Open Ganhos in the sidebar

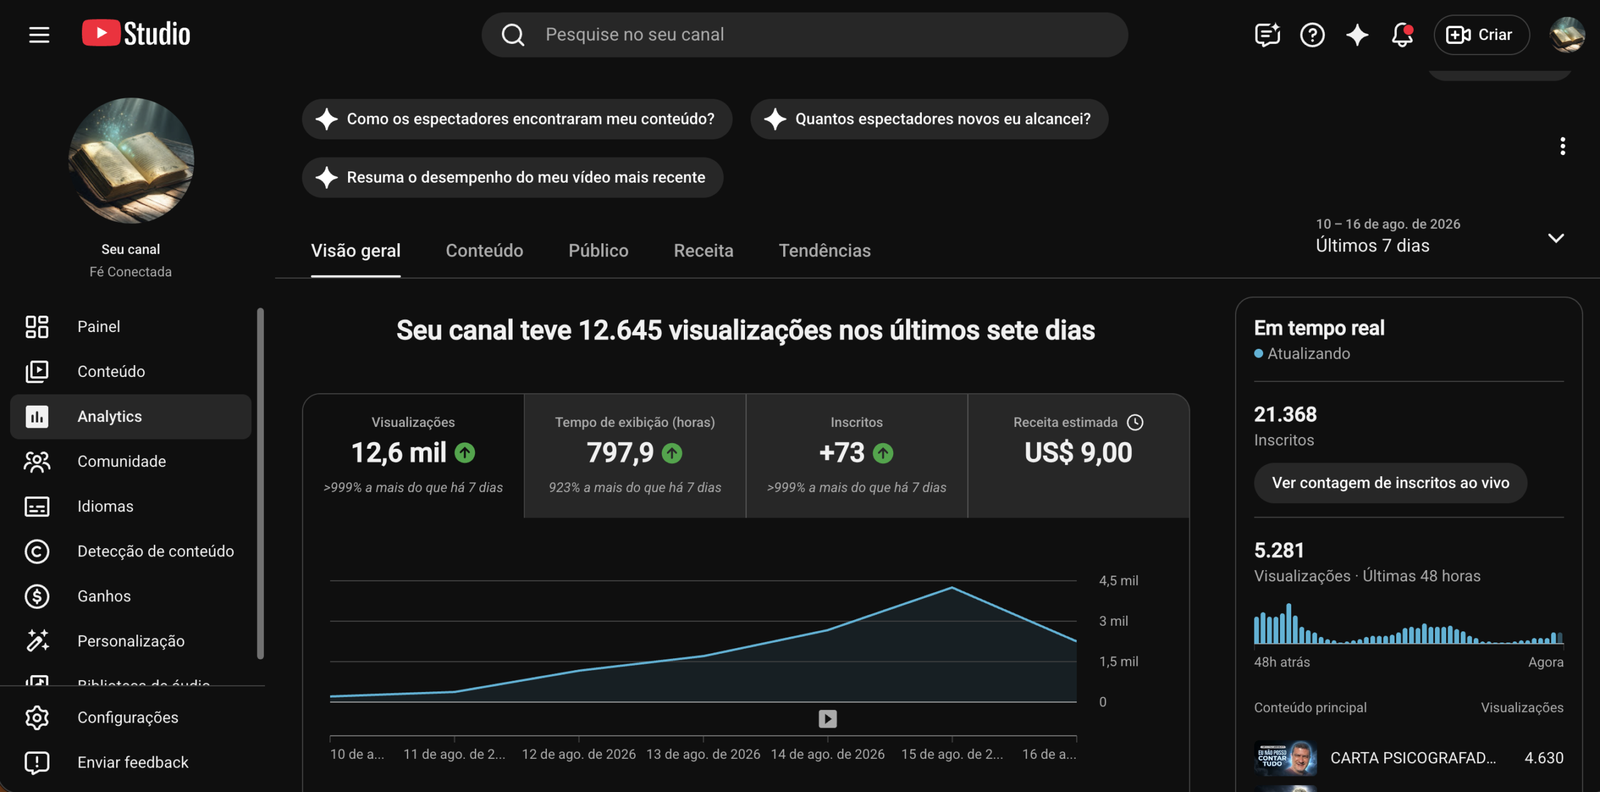tap(131, 597)
